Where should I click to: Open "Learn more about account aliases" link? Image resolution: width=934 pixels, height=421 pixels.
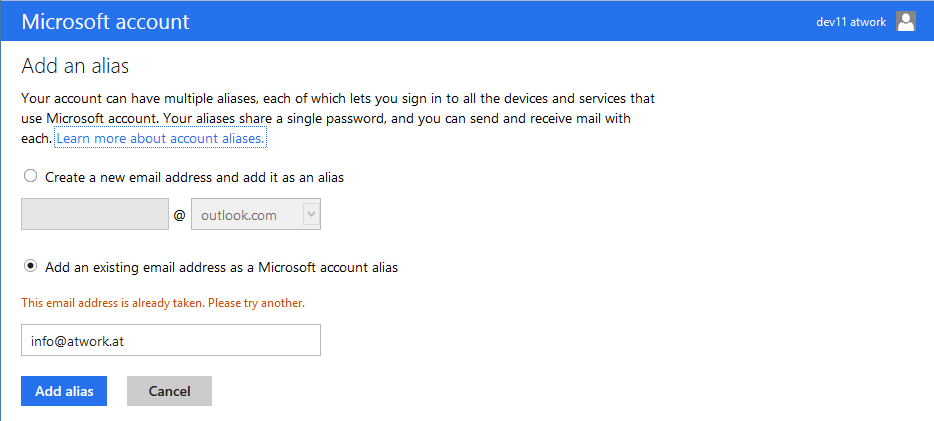click(x=160, y=138)
